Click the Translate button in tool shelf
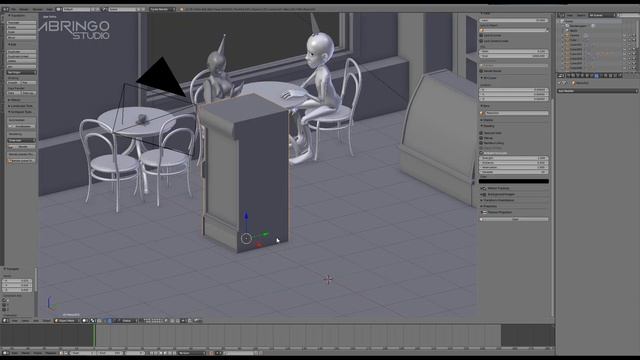 pyautogui.click(x=22, y=22)
